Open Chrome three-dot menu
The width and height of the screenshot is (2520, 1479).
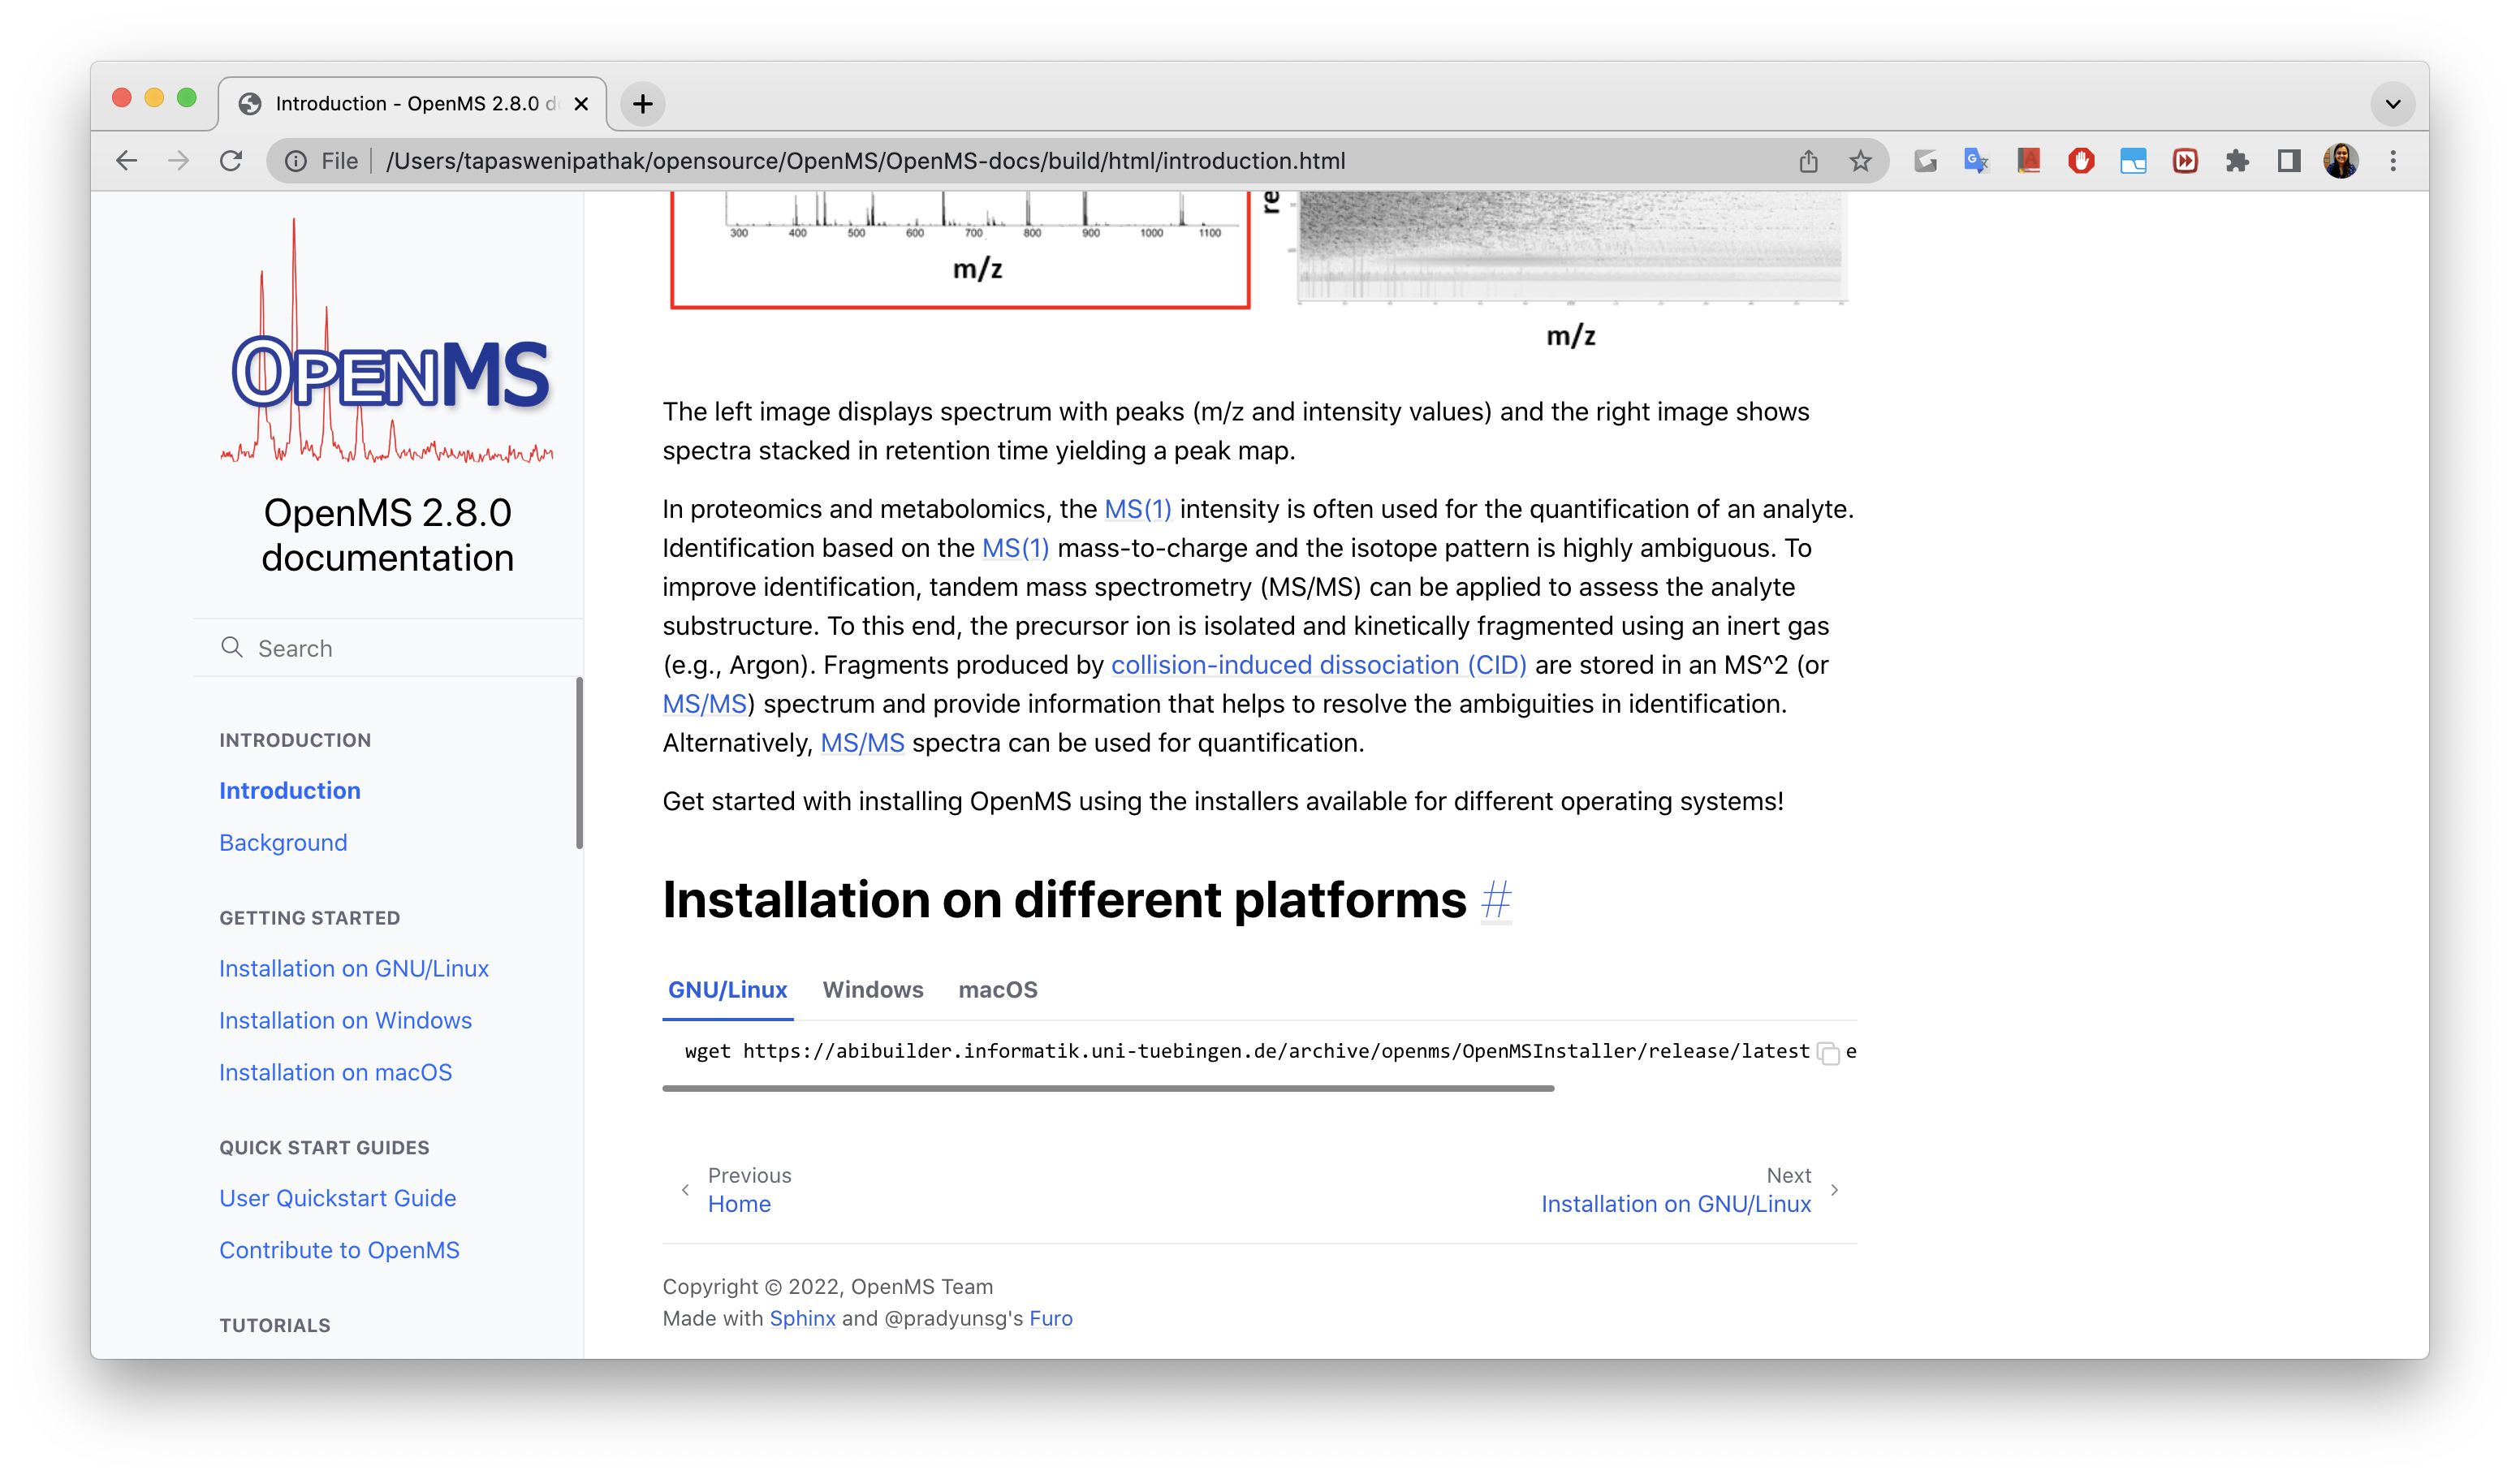coord(2393,161)
